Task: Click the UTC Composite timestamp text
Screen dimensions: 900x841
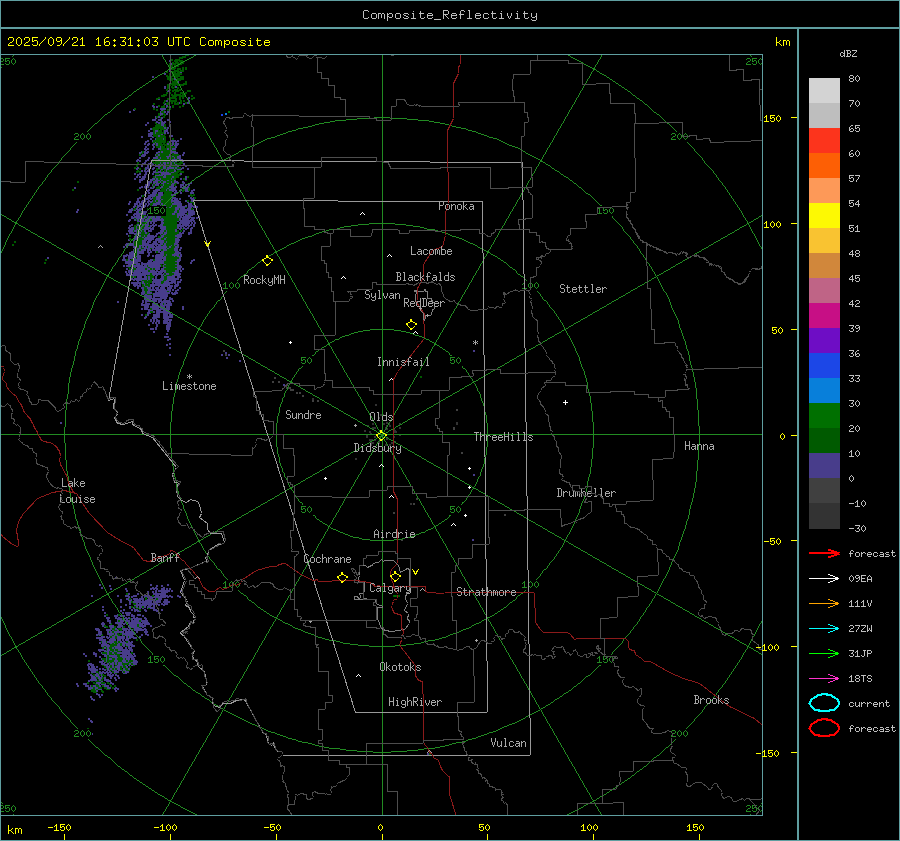Action: click(x=138, y=42)
